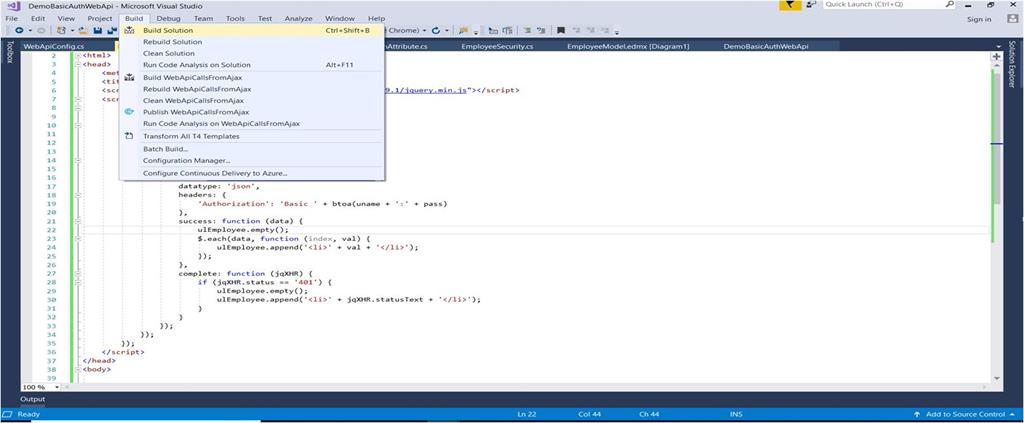Click the account picture icon beside Sign in
The width and height of the screenshot is (1024, 423).
pyautogui.click(x=1013, y=19)
